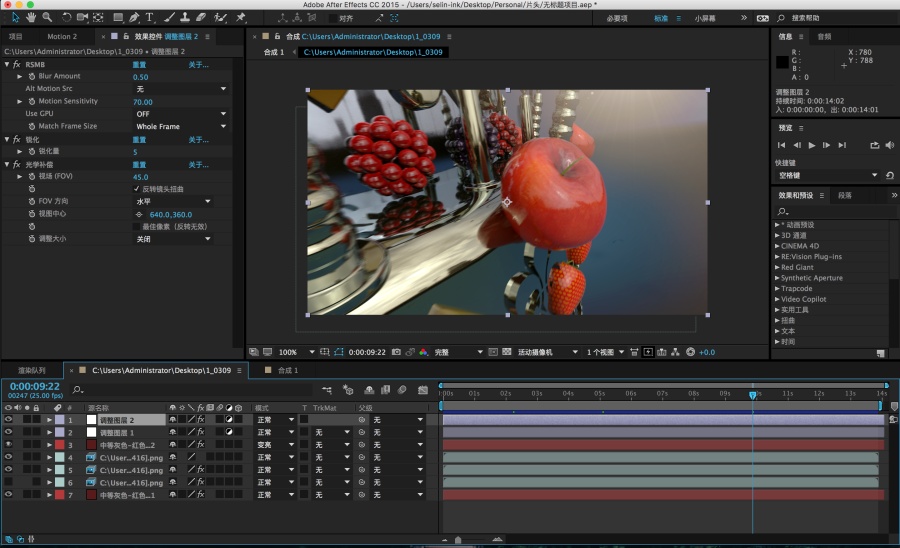Viewport: 900px width, 548px height.
Task: Hide layer 4 using eye icon
Action: pyautogui.click(x=8, y=457)
